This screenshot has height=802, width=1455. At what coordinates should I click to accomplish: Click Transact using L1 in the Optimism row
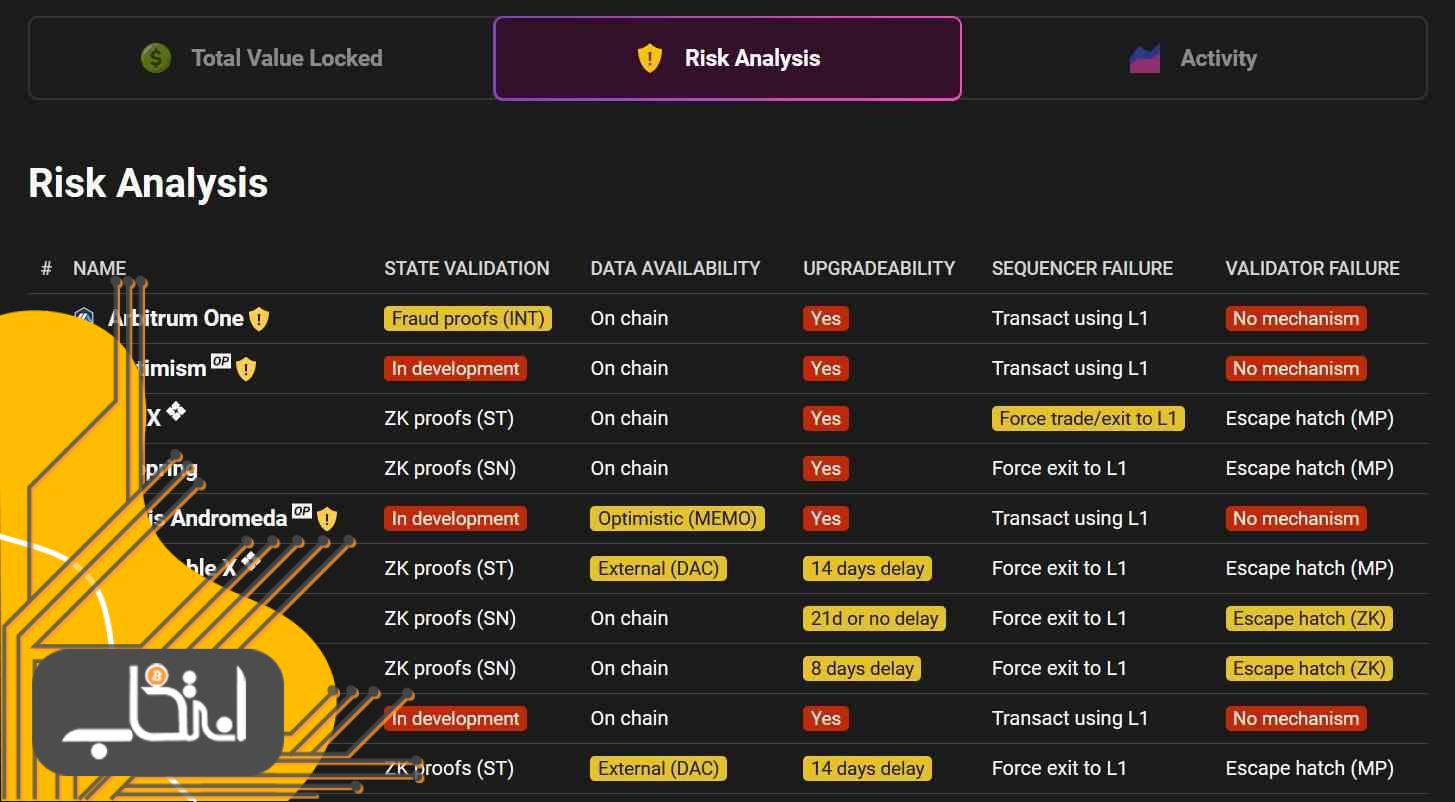tap(1070, 368)
